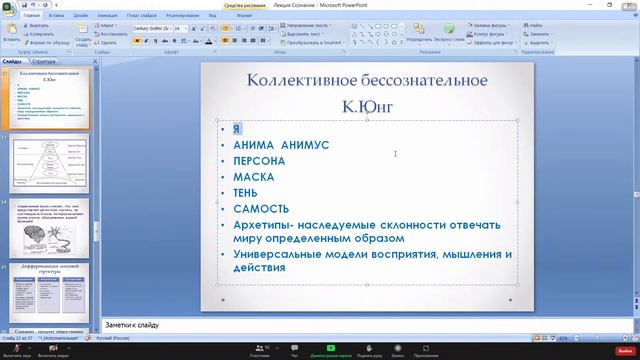Viewport: 640px width, 360px height.
Task: Toggle italic formatting
Action: [x=146, y=41]
